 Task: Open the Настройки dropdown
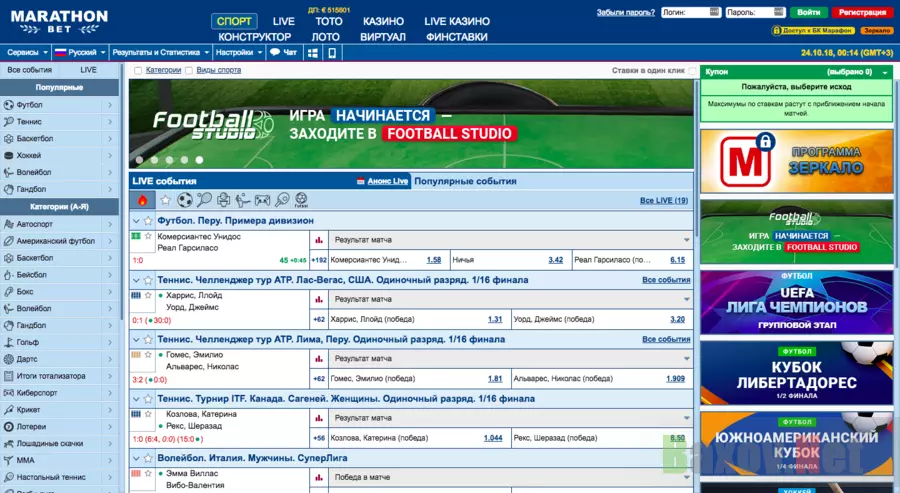pyautogui.click(x=239, y=52)
